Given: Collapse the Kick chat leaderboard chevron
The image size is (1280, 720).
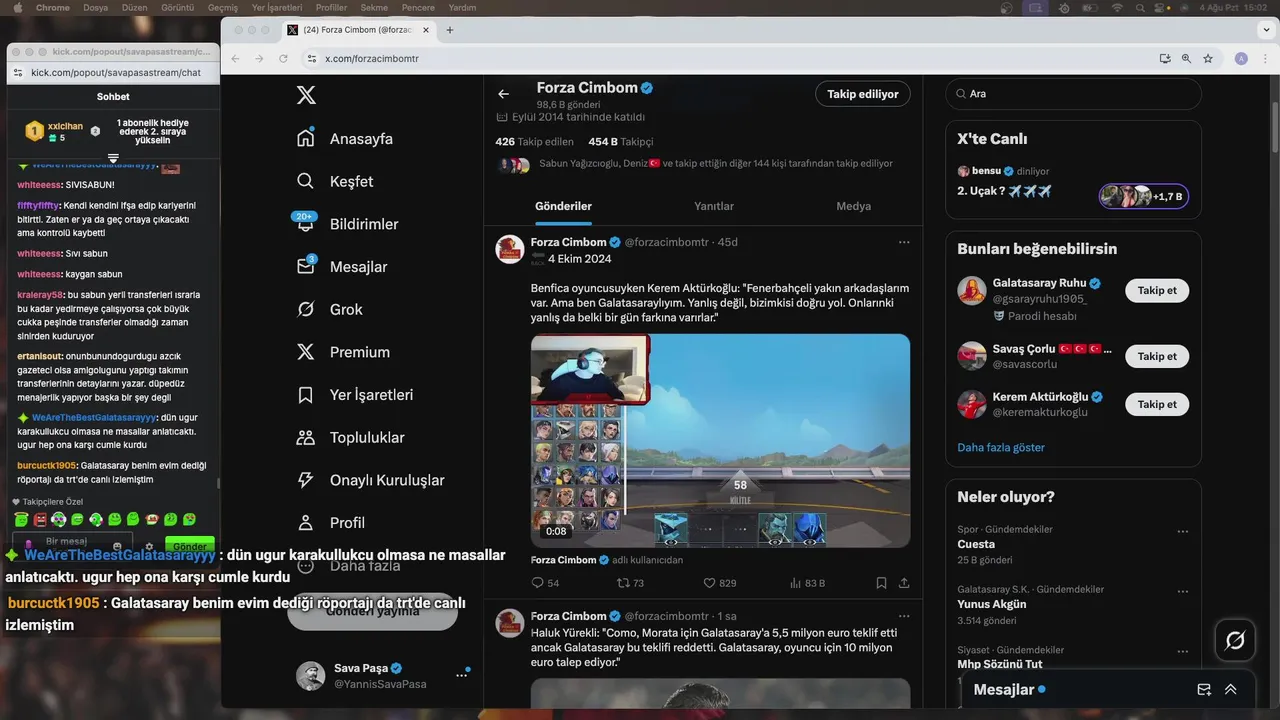Looking at the screenshot, I should pyautogui.click(x=113, y=158).
